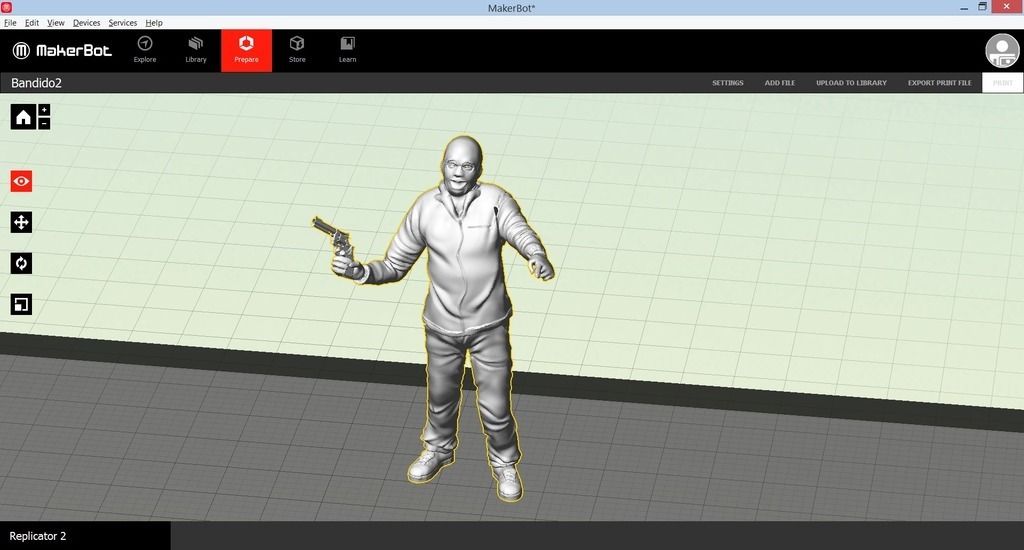
Task: Open the Explore section
Action: tap(145, 50)
